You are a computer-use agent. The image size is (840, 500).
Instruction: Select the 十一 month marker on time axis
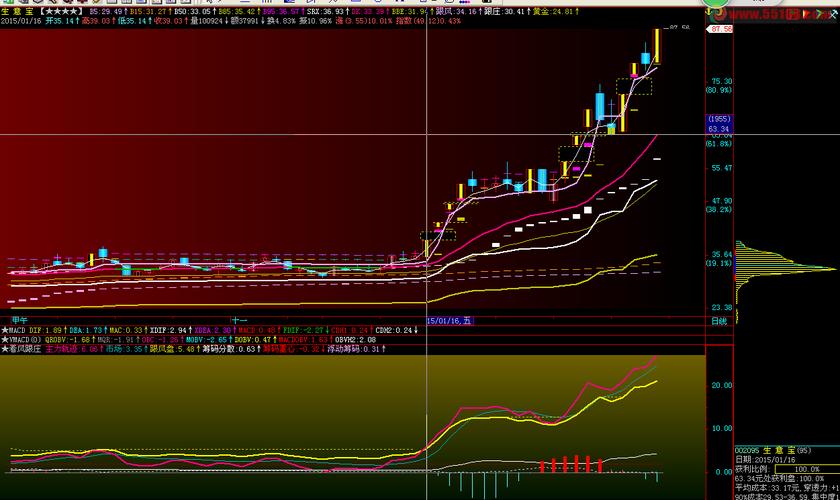point(239,320)
